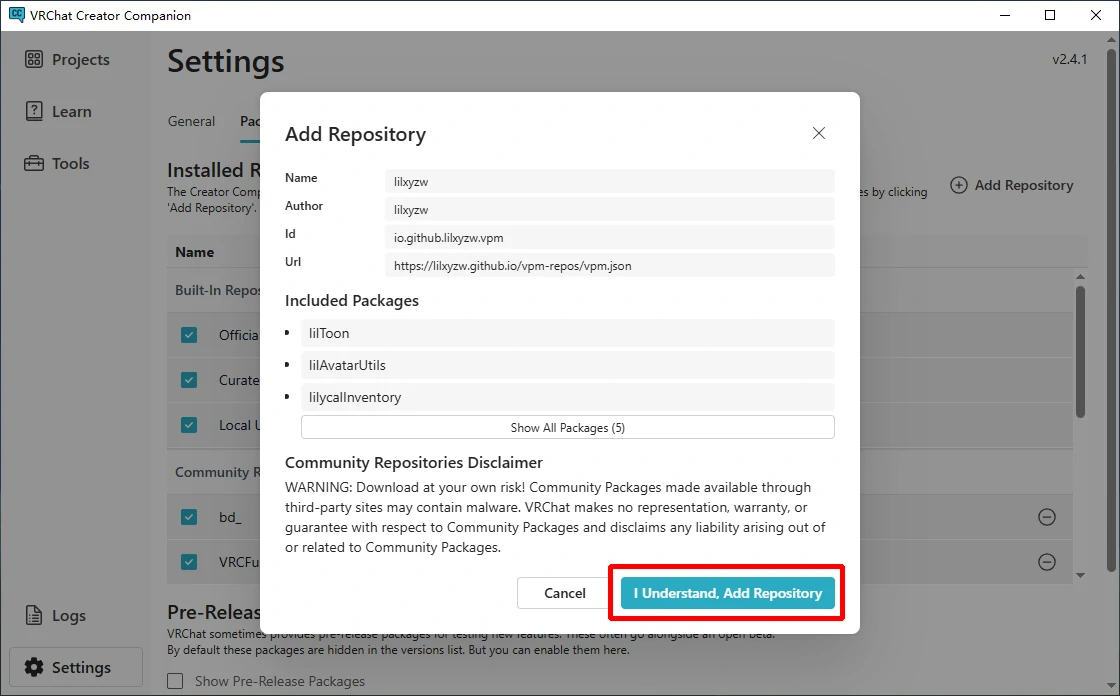Open the Logs document icon
The image size is (1120, 696).
click(x=35, y=616)
